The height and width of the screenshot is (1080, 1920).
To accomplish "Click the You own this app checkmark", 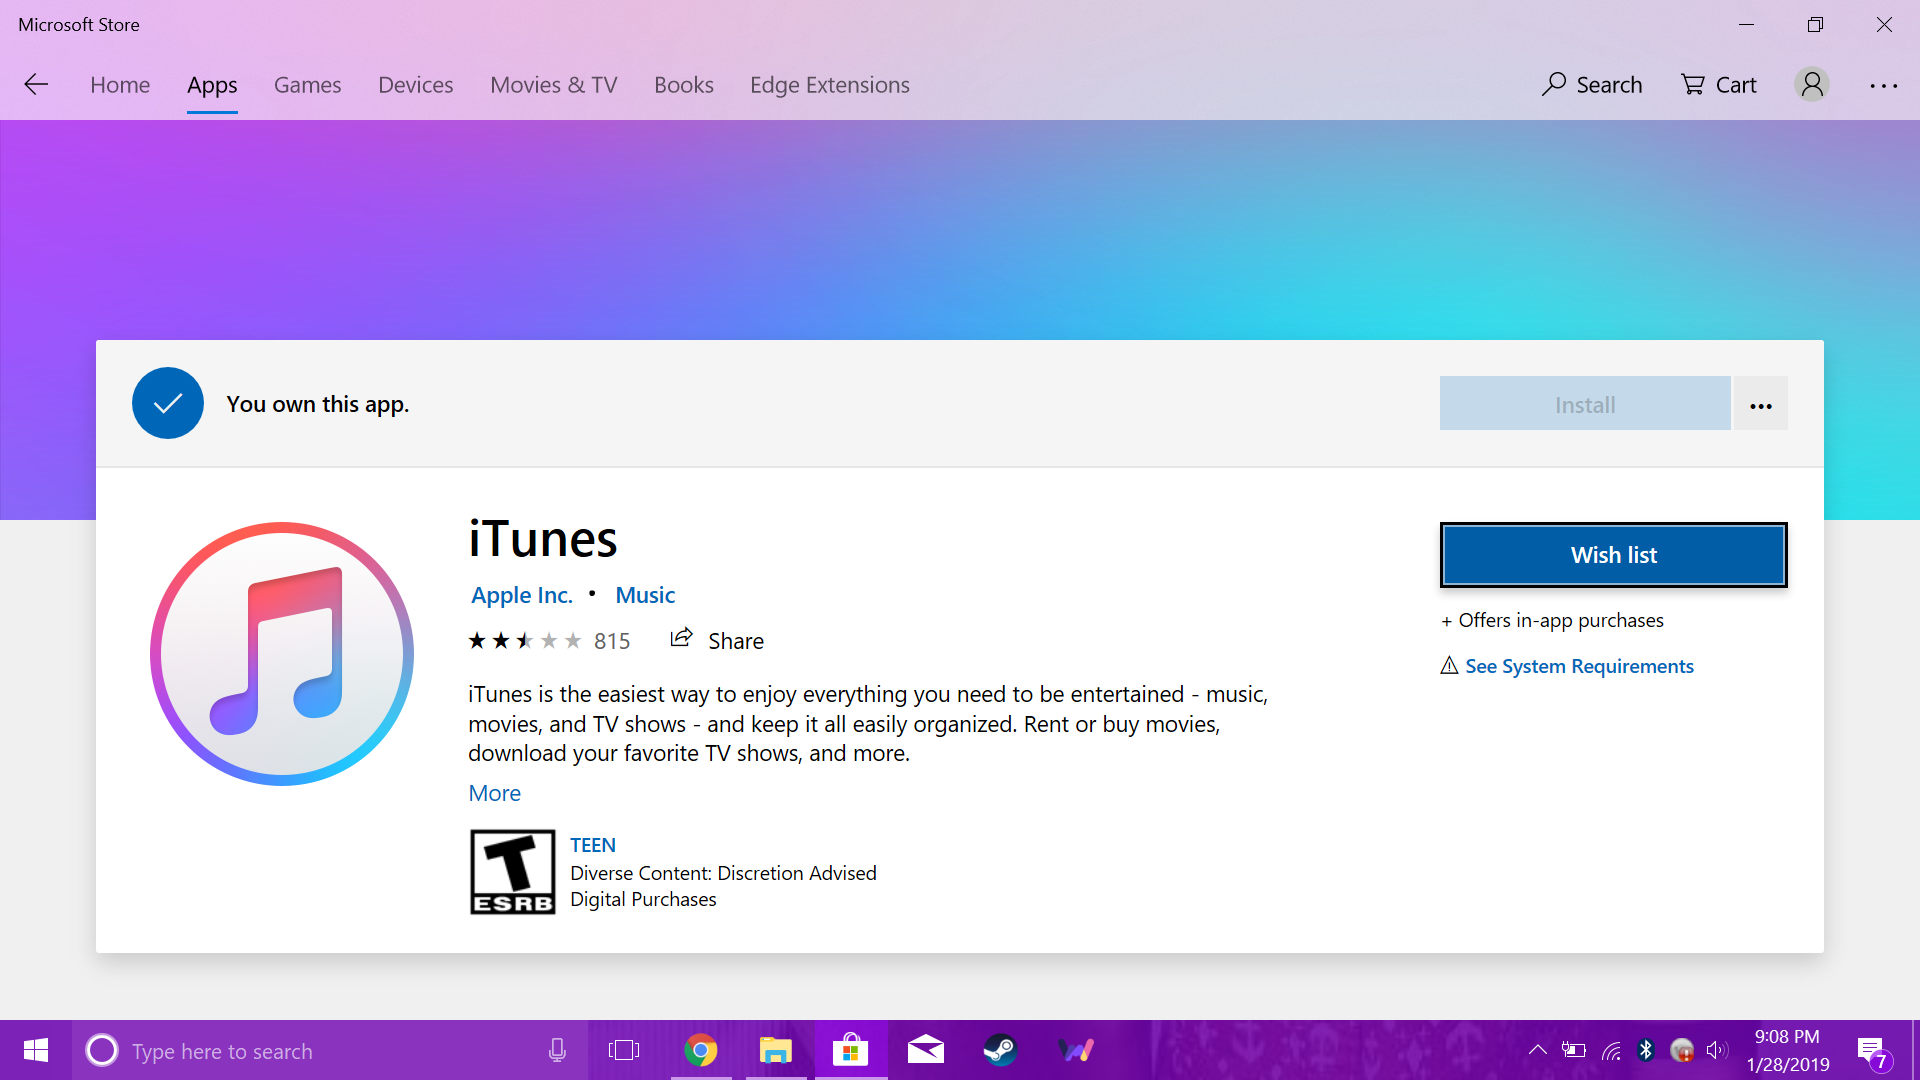I will (168, 403).
